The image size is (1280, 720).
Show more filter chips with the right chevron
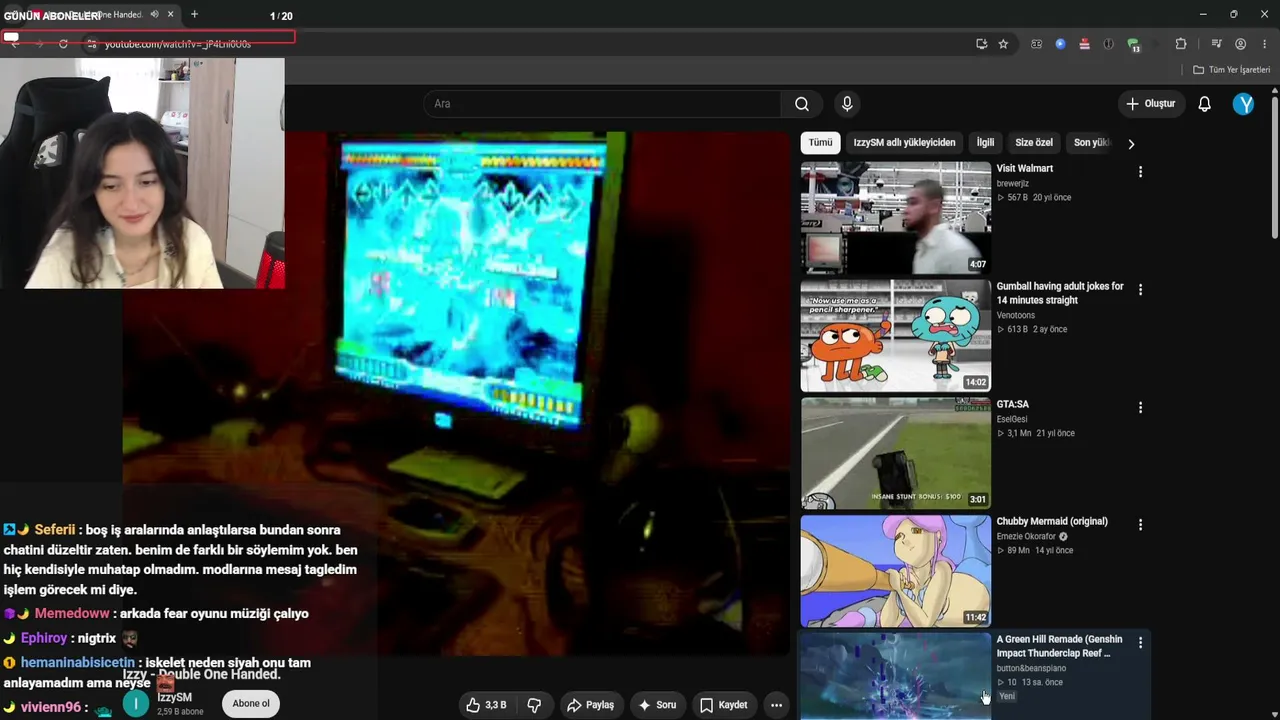coord(1131,143)
